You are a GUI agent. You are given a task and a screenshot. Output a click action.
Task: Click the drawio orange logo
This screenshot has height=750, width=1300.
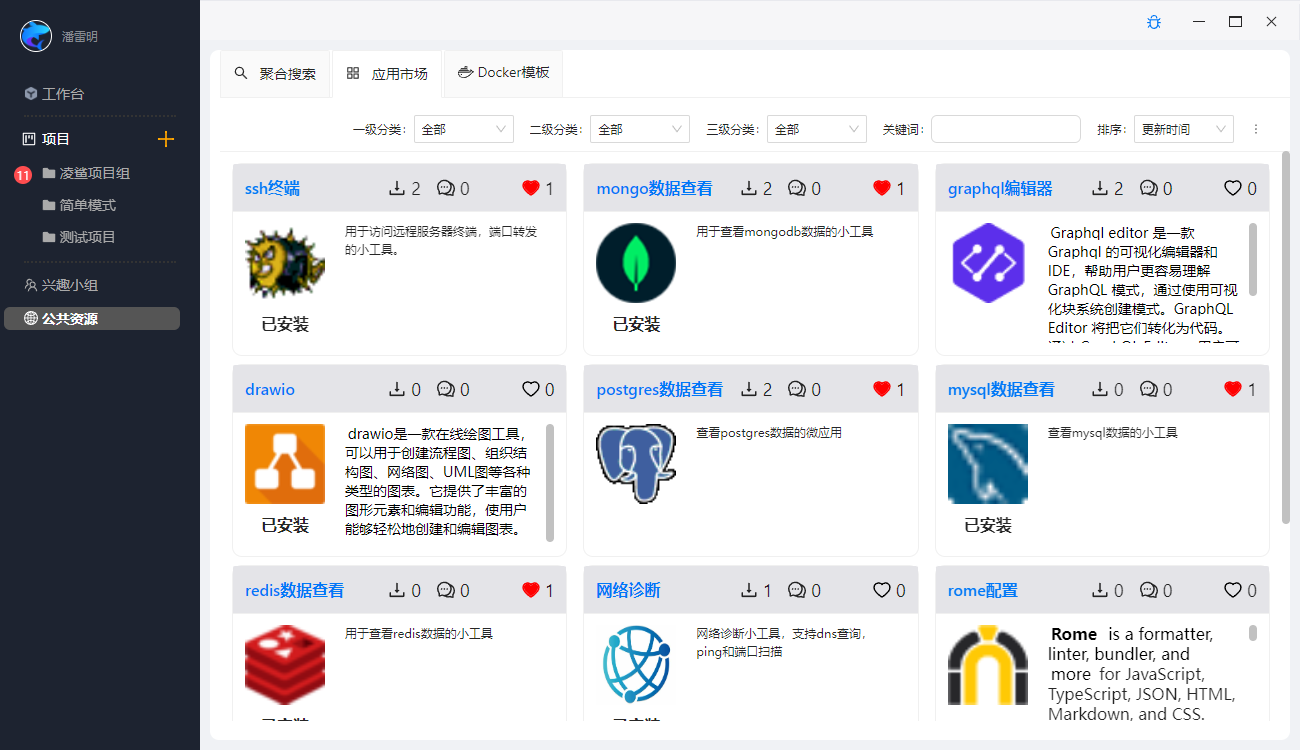point(285,464)
